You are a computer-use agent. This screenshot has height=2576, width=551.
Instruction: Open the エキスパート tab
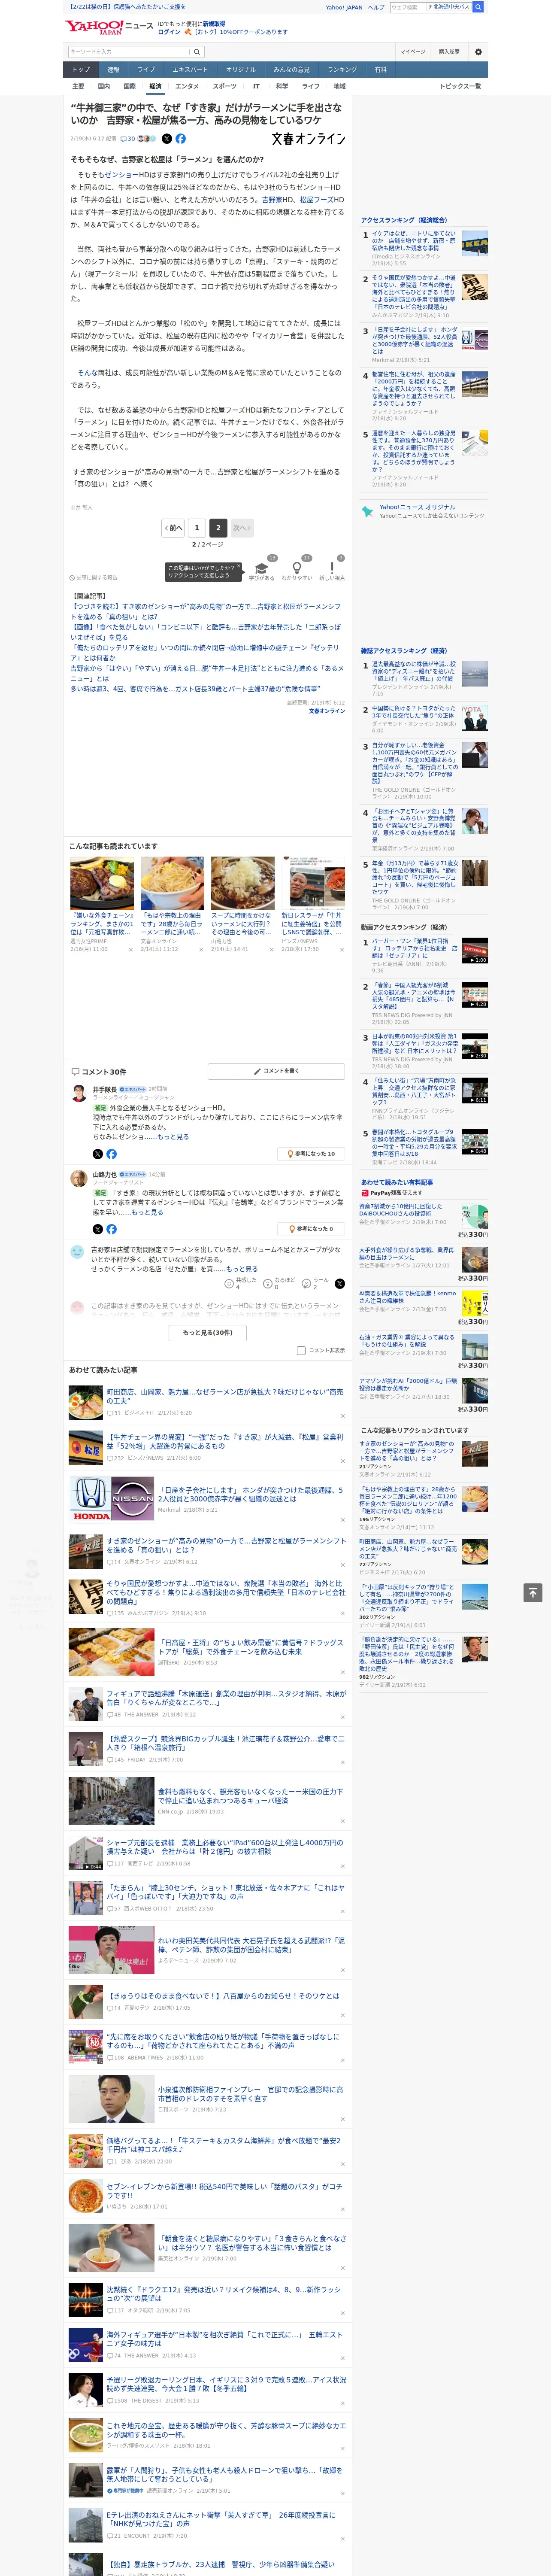coord(190,70)
